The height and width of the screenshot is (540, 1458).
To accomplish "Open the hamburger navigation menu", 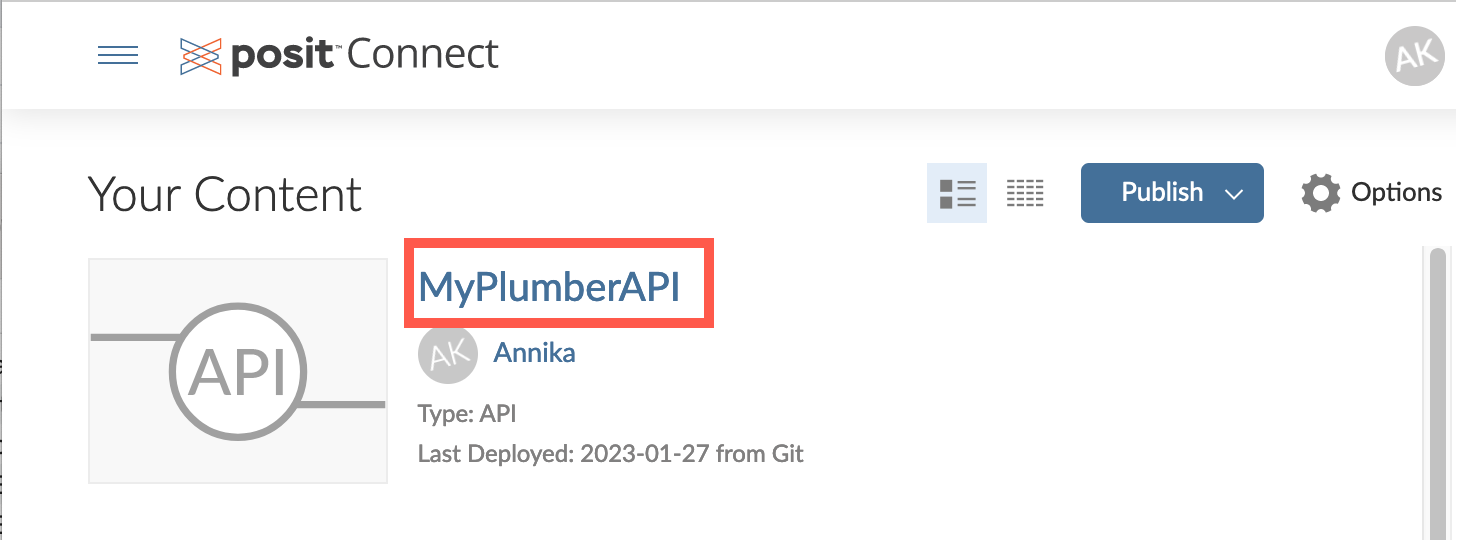I will click(117, 55).
